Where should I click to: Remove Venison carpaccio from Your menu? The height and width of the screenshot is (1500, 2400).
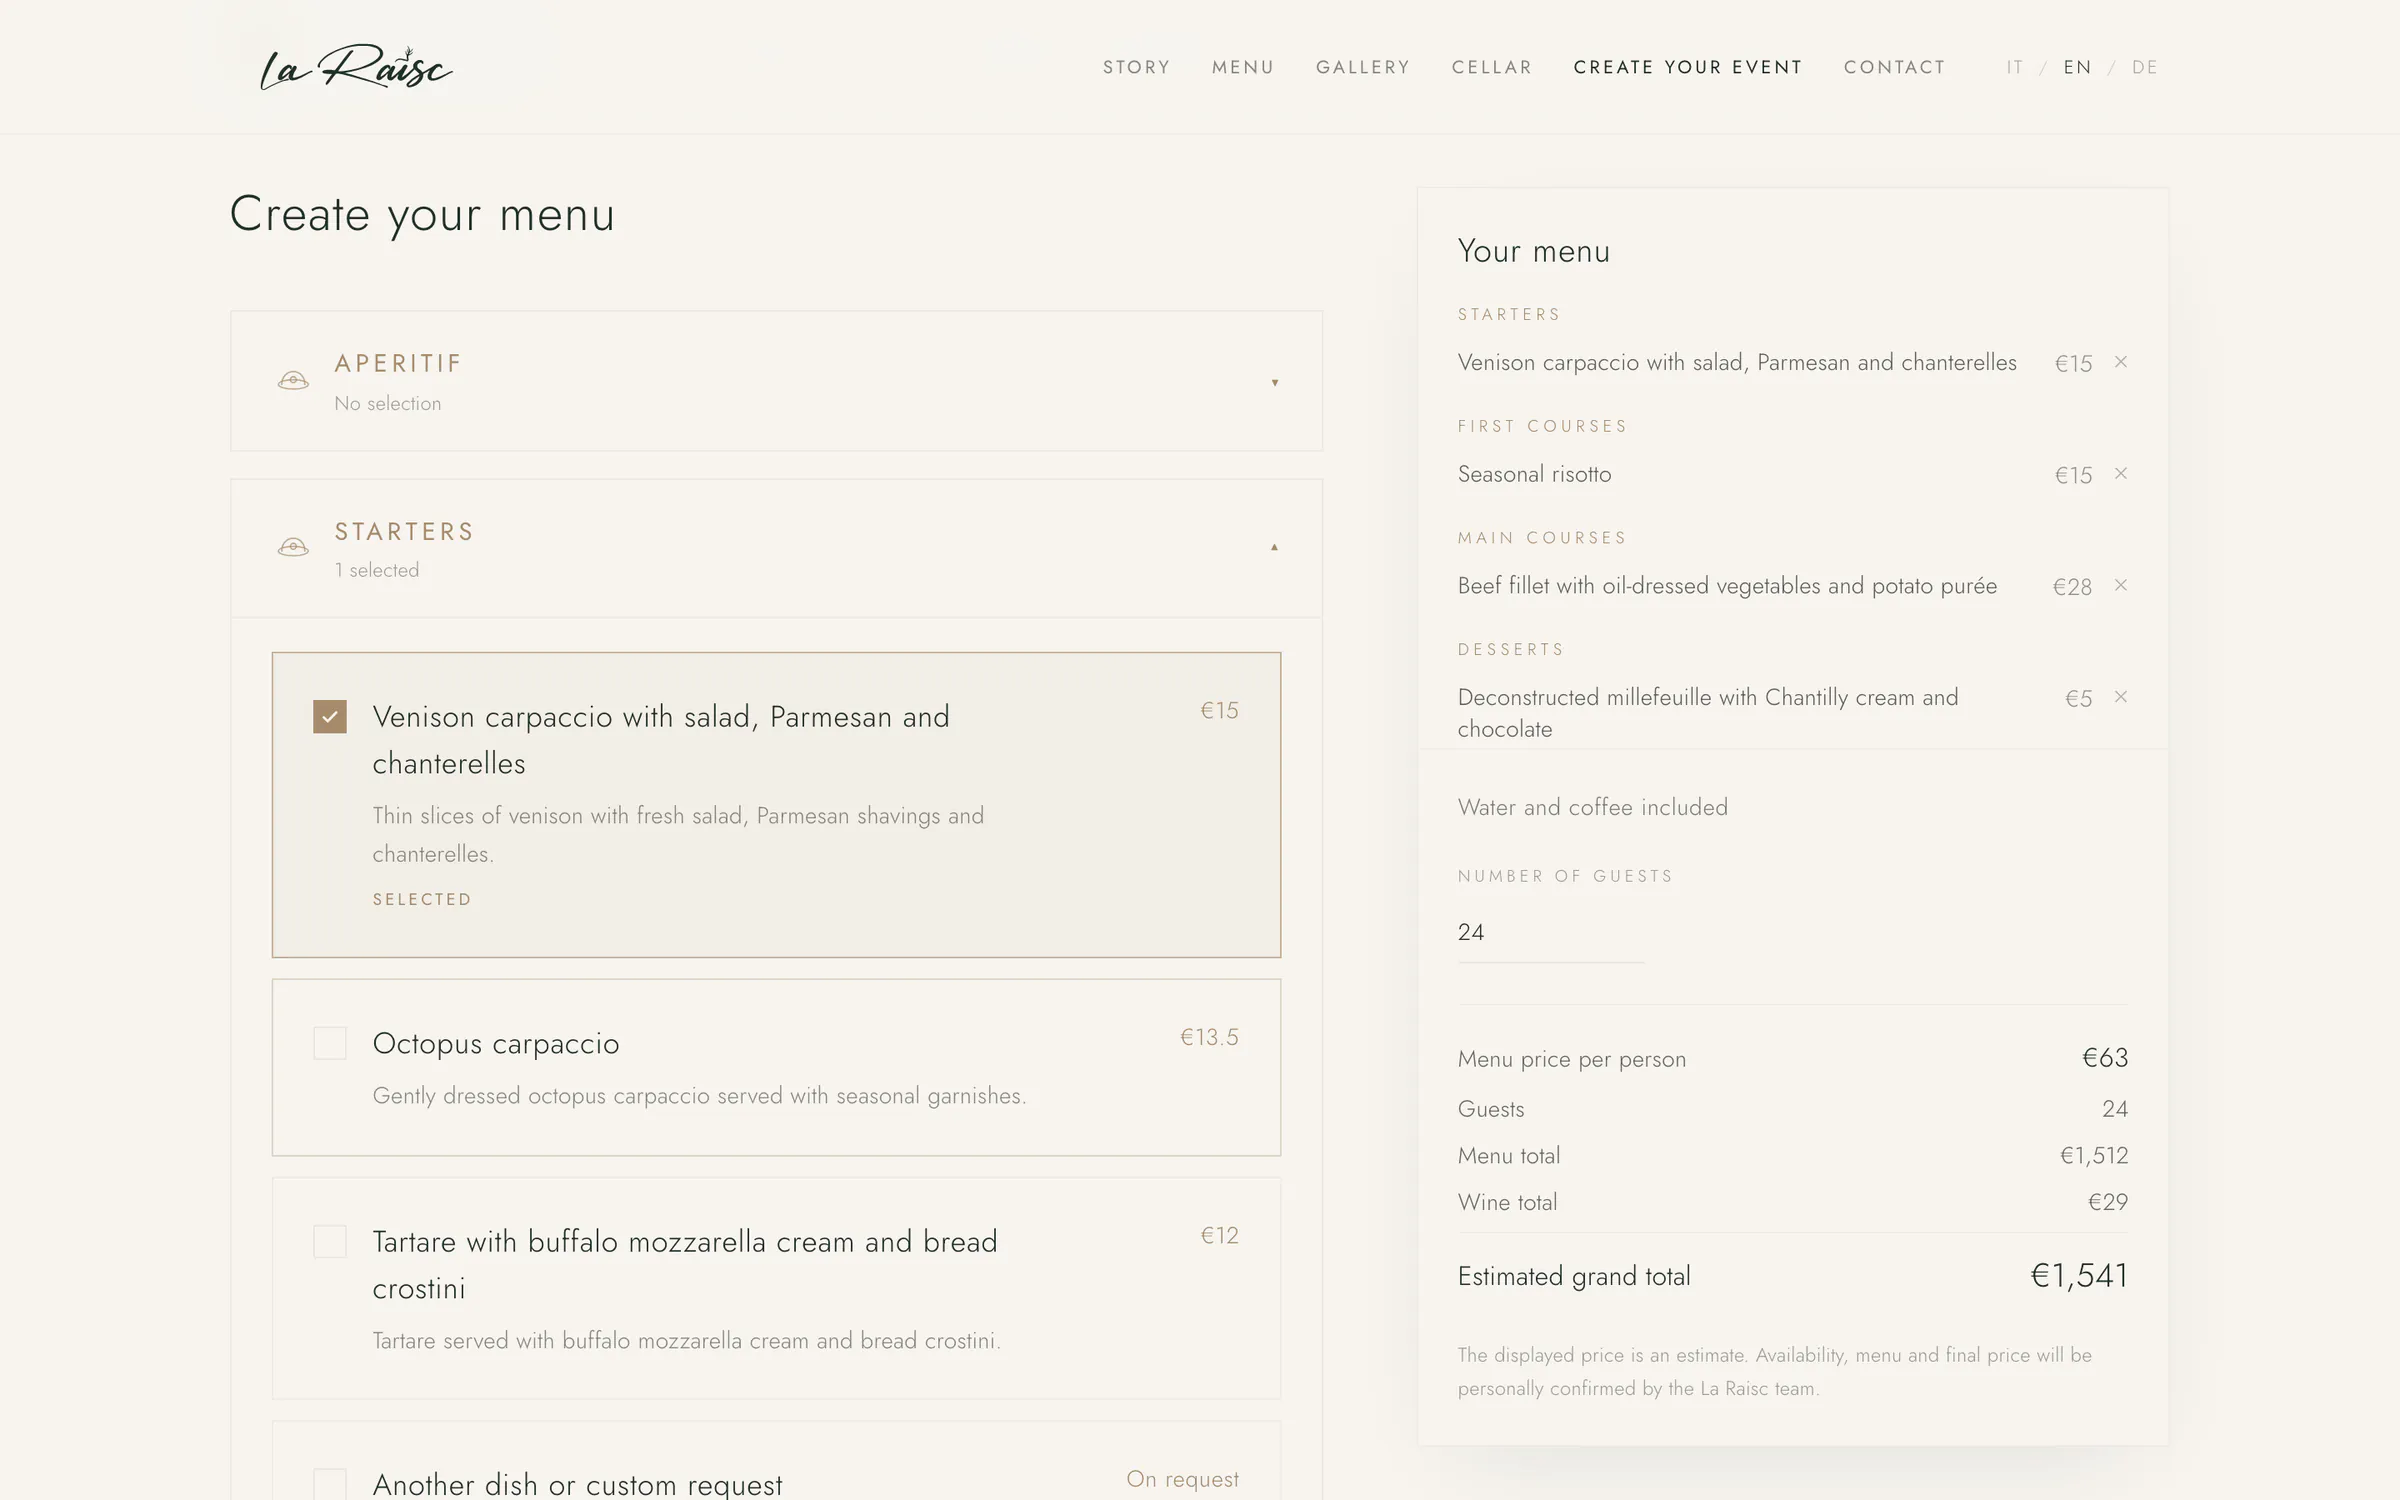pyautogui.click(x=2120, y=362)
